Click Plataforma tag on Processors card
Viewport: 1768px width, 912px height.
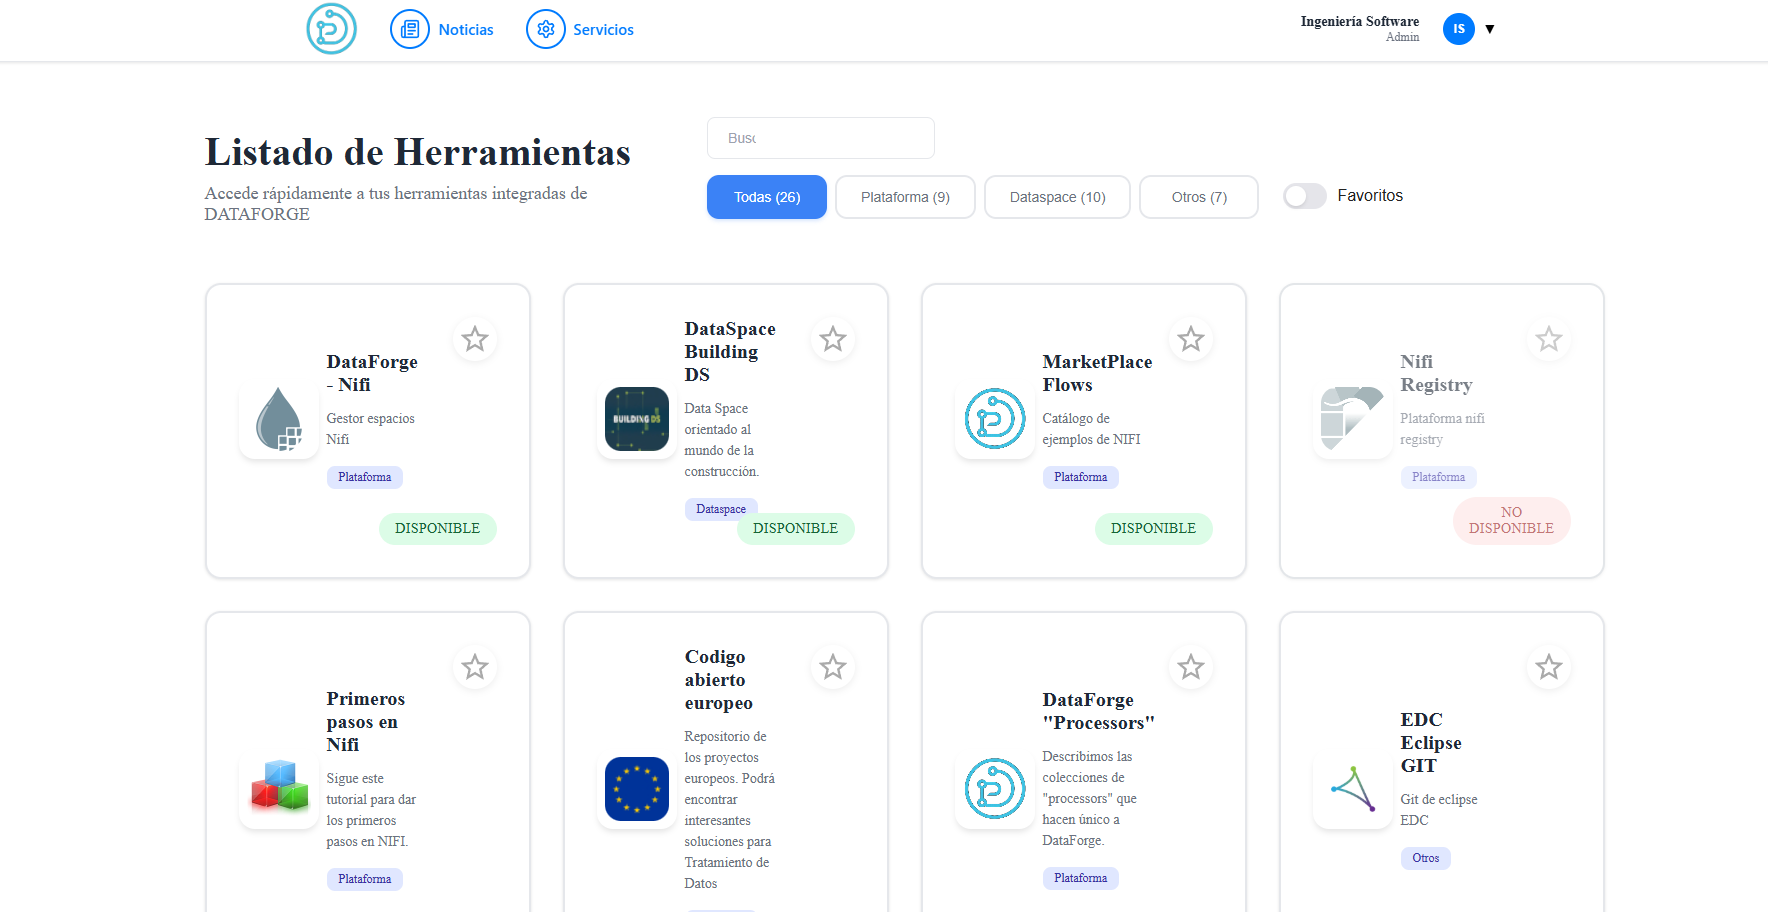[1080, 879]
